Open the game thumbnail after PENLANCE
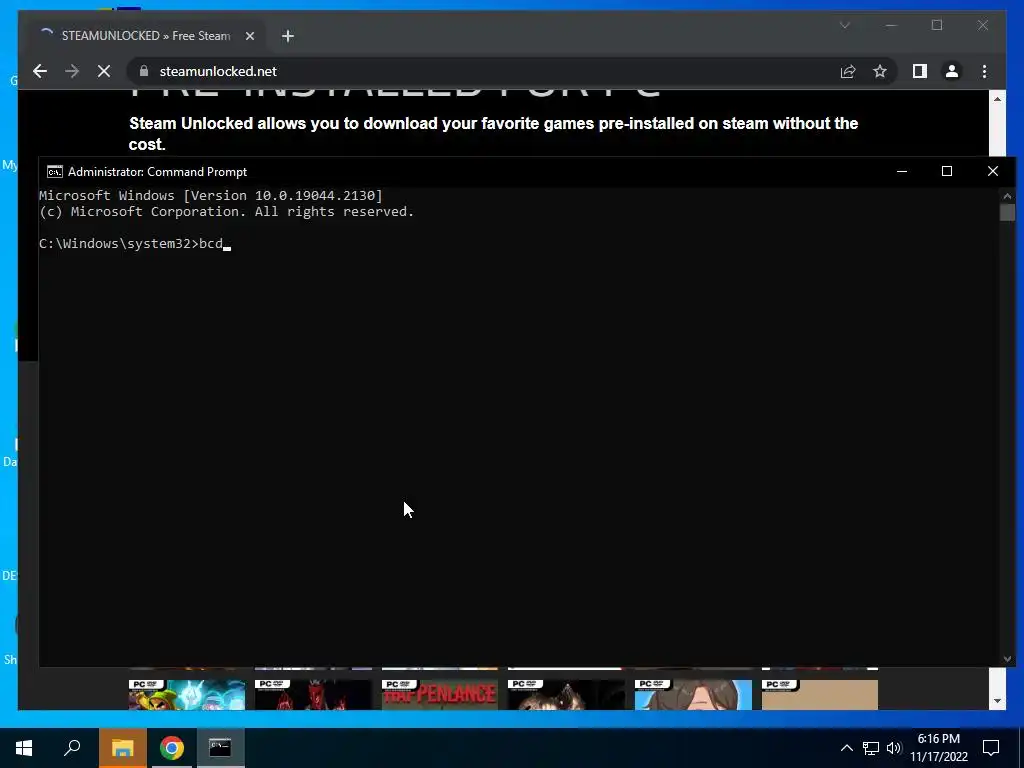 point(566,694)
